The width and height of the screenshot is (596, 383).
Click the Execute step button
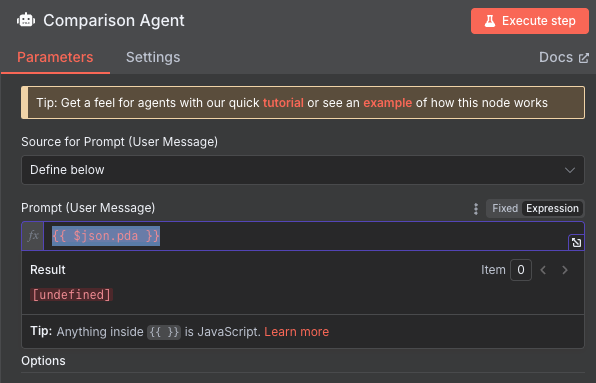coord(530,21)
